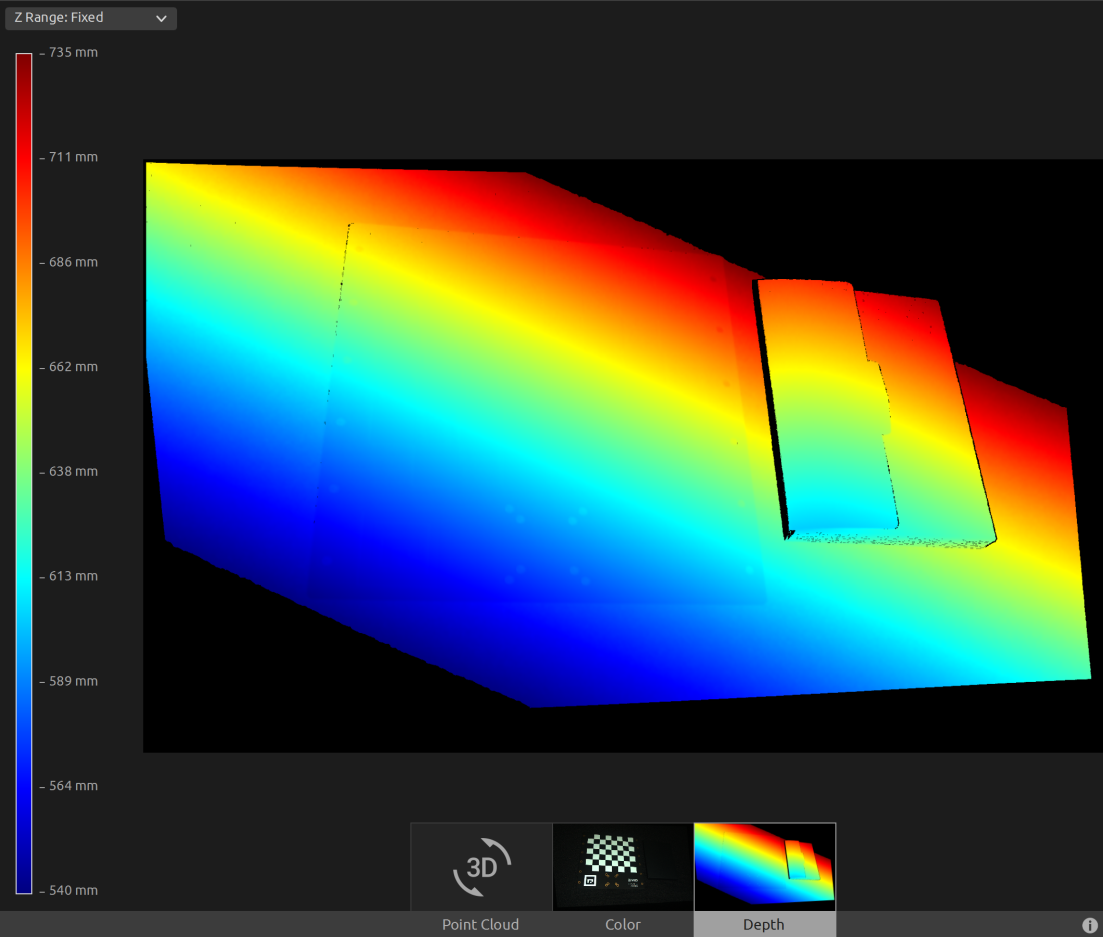Click the 662 mm scale label
This screenshot has height=937, width=1103.
click(x=73, y=367)
